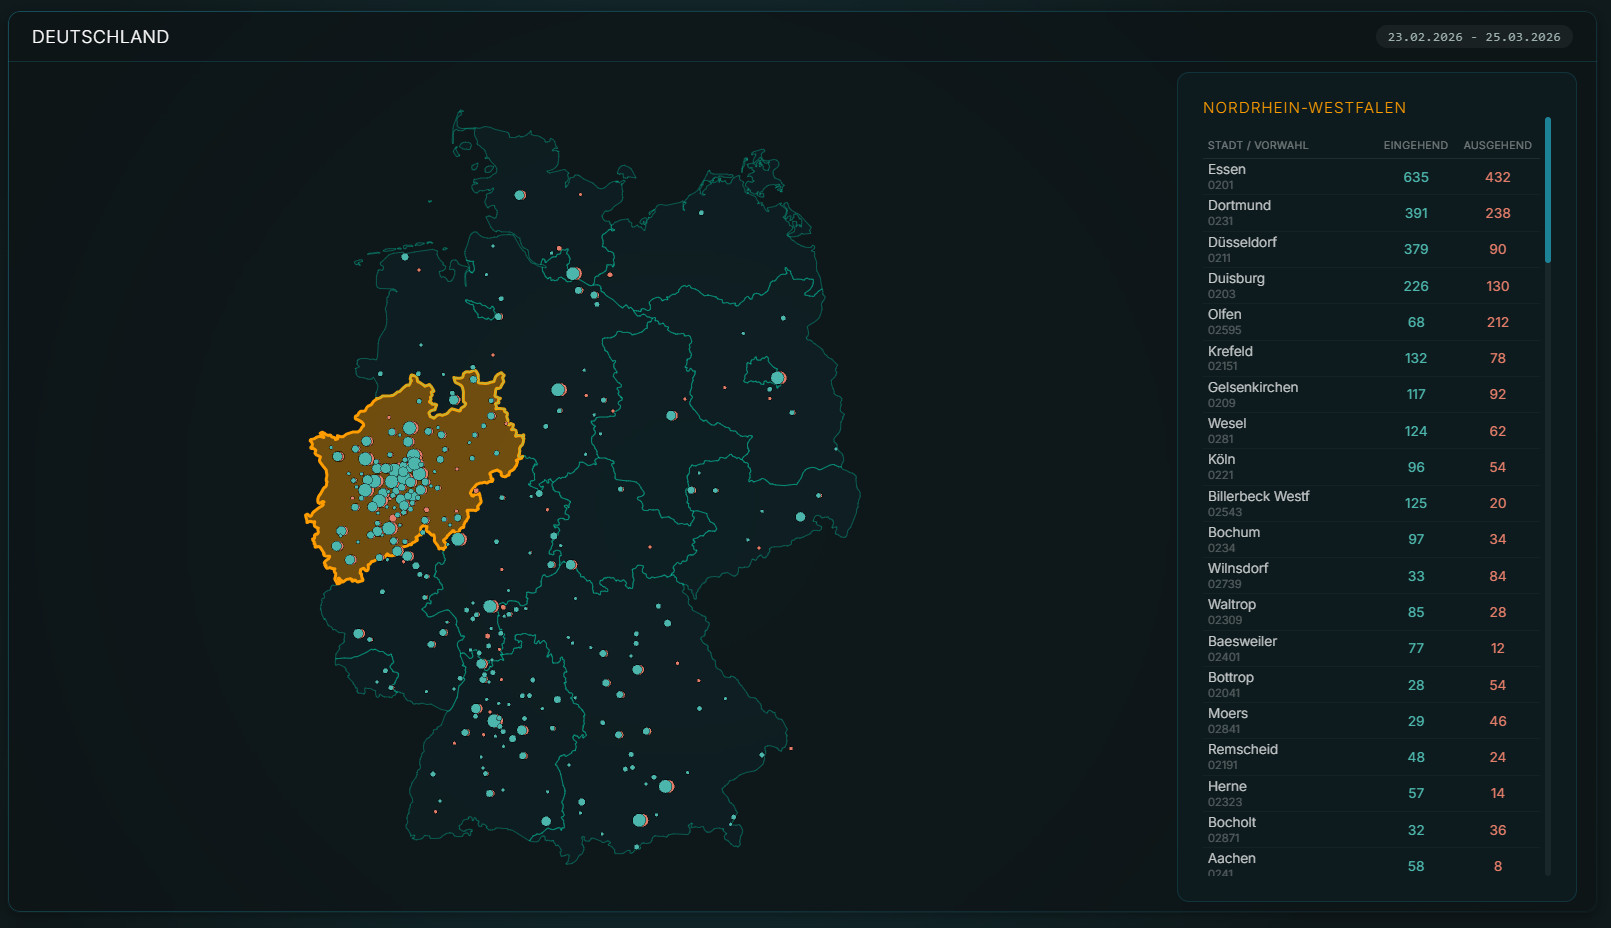Select the Dortmund row in the list
The width and height of the screenshot is (1611, 928).
[1370, 213]
